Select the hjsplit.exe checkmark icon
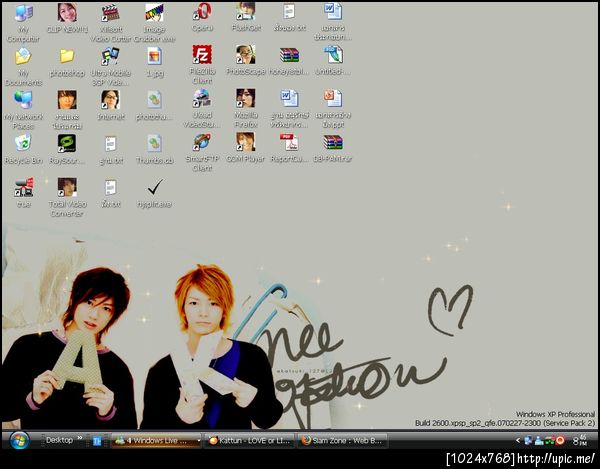Screen dimensions: 600x469 click(x=155, y=187)
